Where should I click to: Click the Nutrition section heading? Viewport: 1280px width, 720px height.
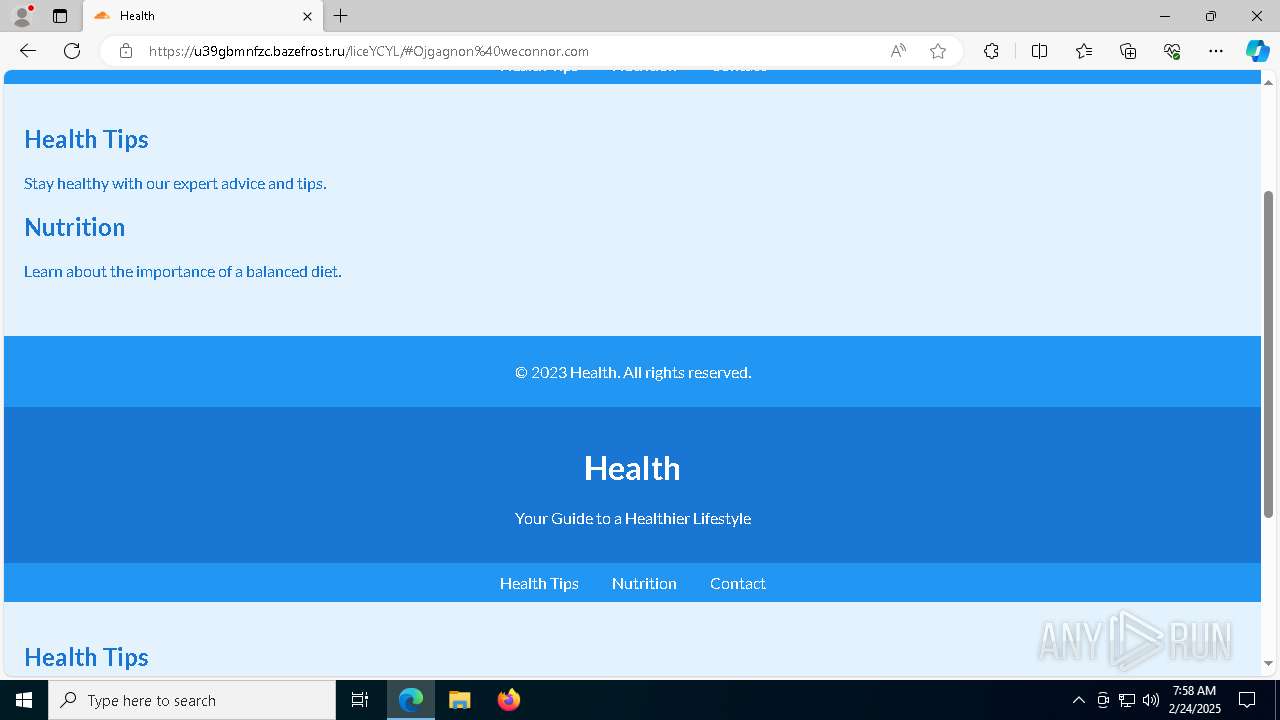pos(75,227)
